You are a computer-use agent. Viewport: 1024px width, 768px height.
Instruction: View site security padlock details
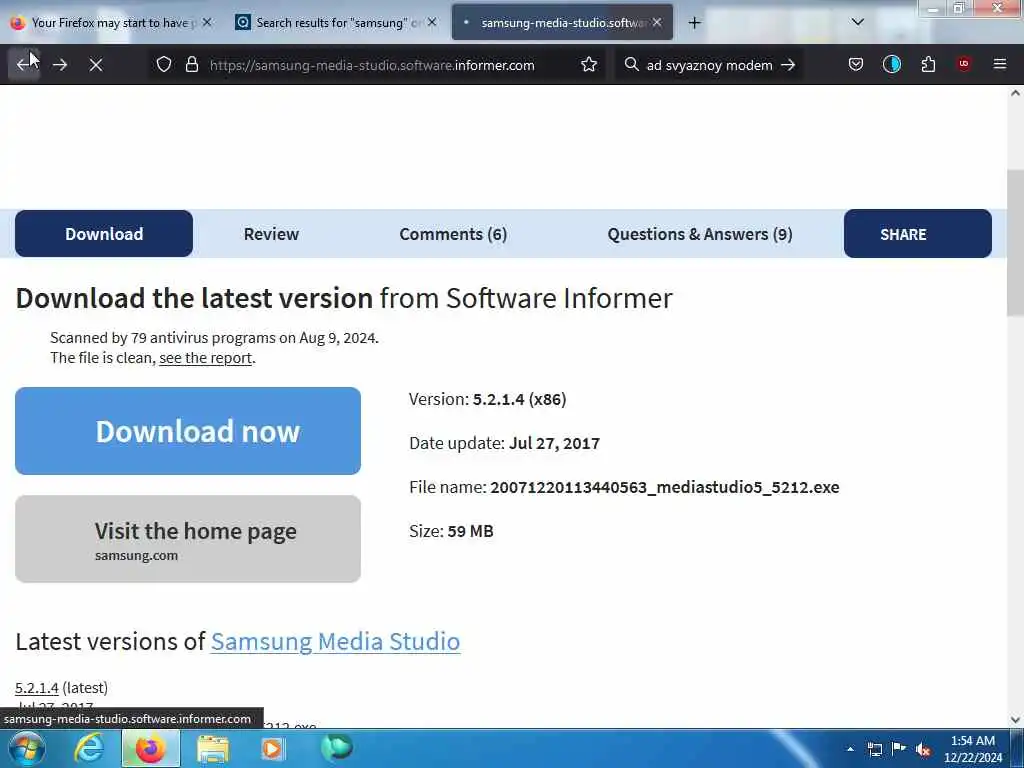[x=192, y=65]
